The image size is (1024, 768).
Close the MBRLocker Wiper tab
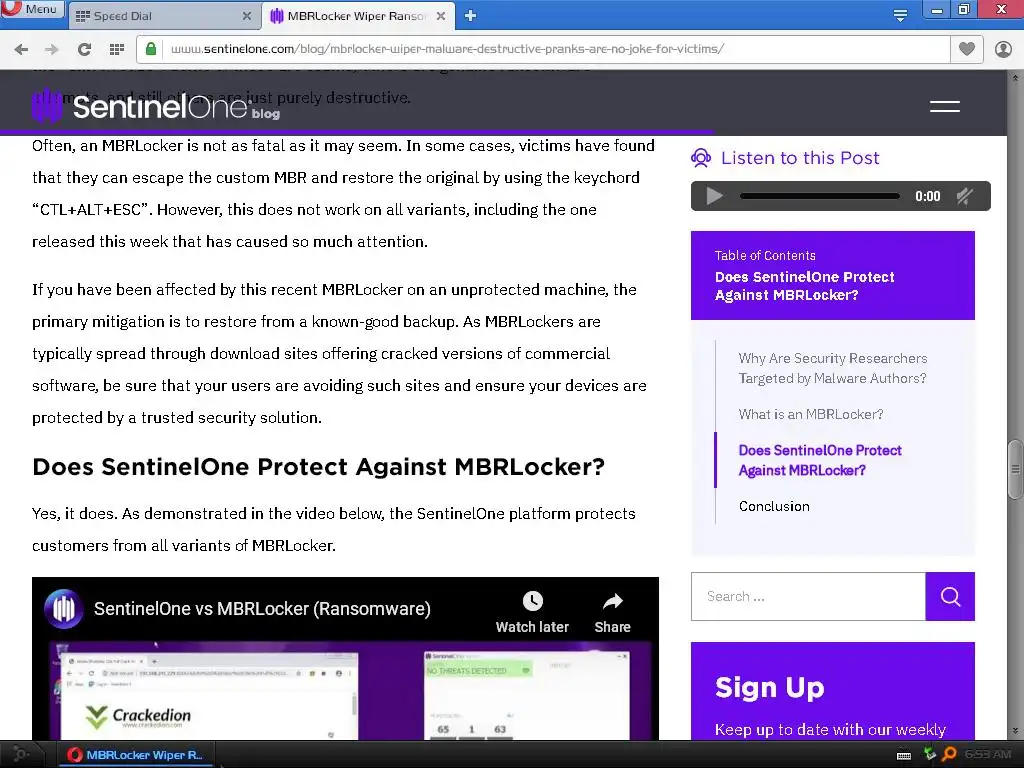click(x=441, y=16)
